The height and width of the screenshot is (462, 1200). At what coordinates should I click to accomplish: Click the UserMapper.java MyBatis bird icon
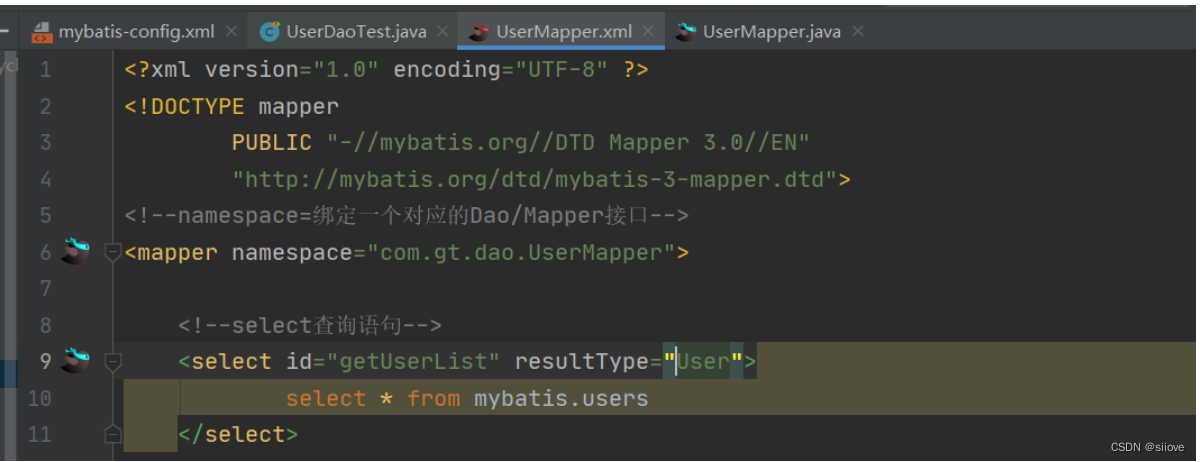pos(686,32)
